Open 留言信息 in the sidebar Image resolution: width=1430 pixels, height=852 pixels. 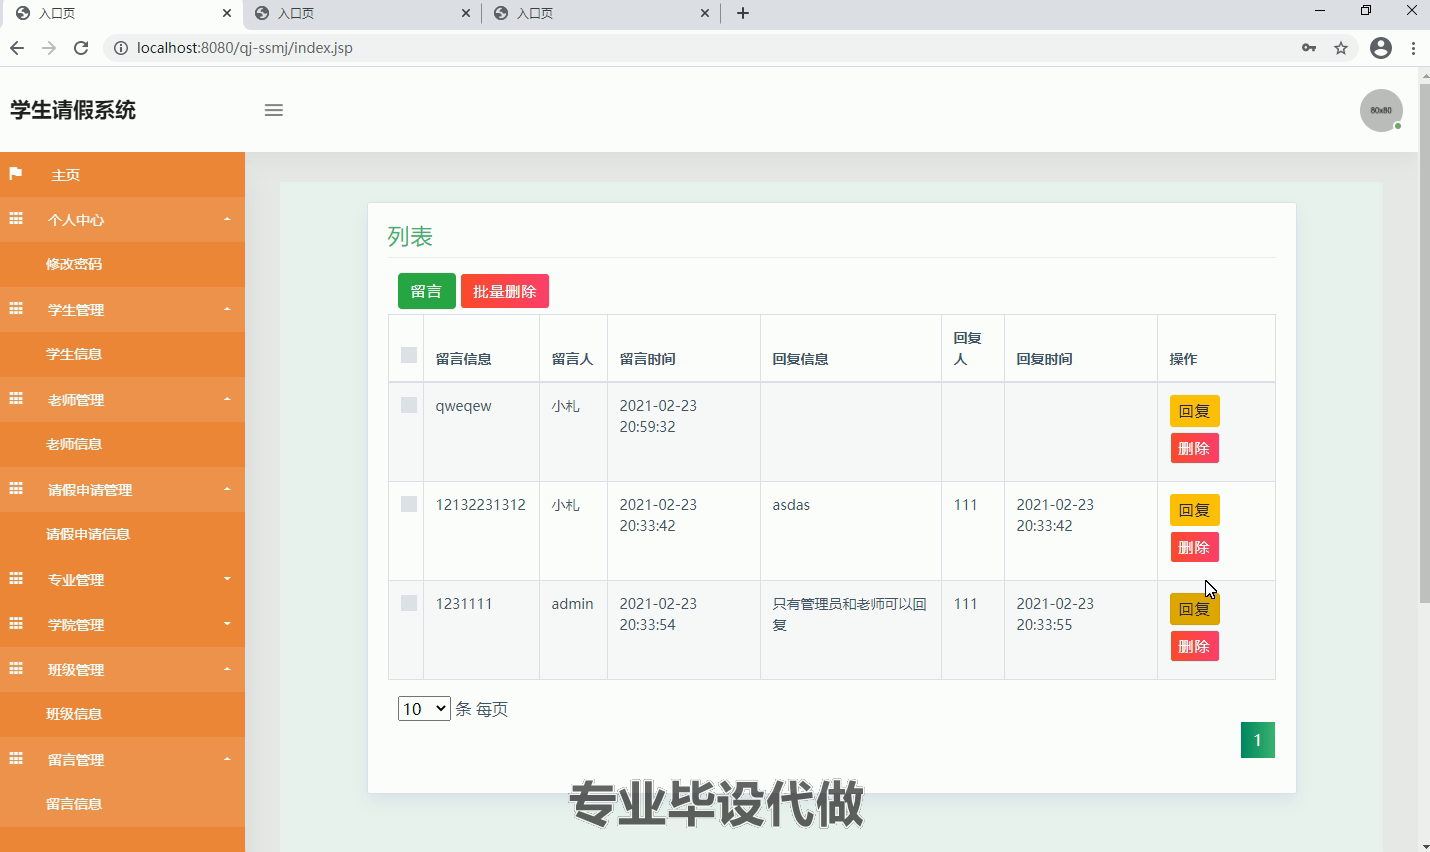pos(74,804)
